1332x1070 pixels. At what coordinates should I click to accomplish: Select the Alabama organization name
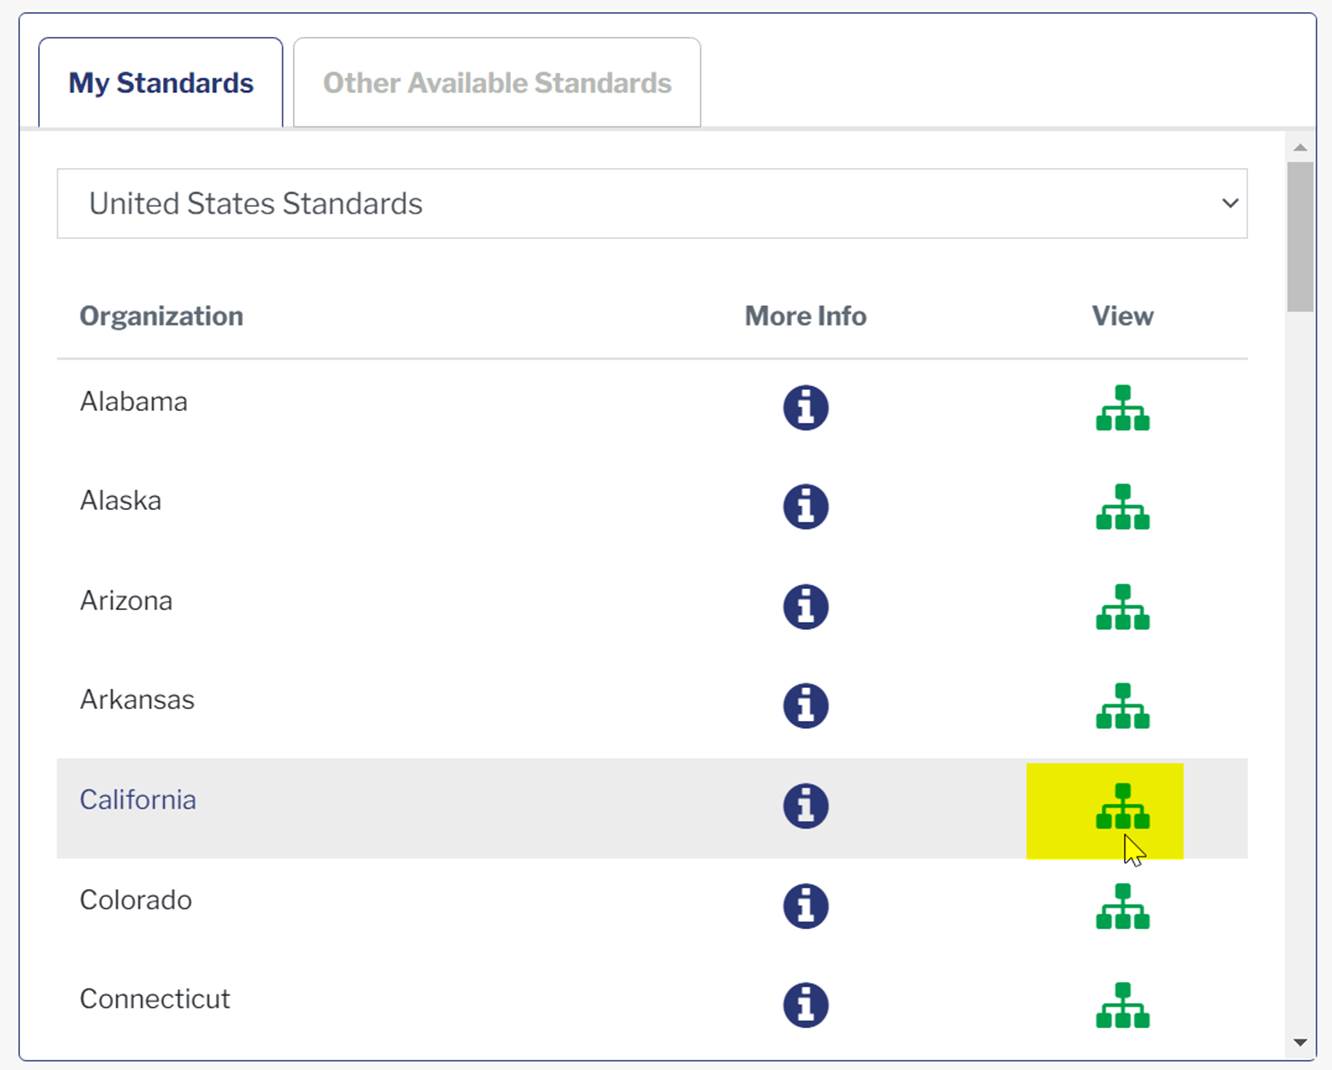point(134,402)
